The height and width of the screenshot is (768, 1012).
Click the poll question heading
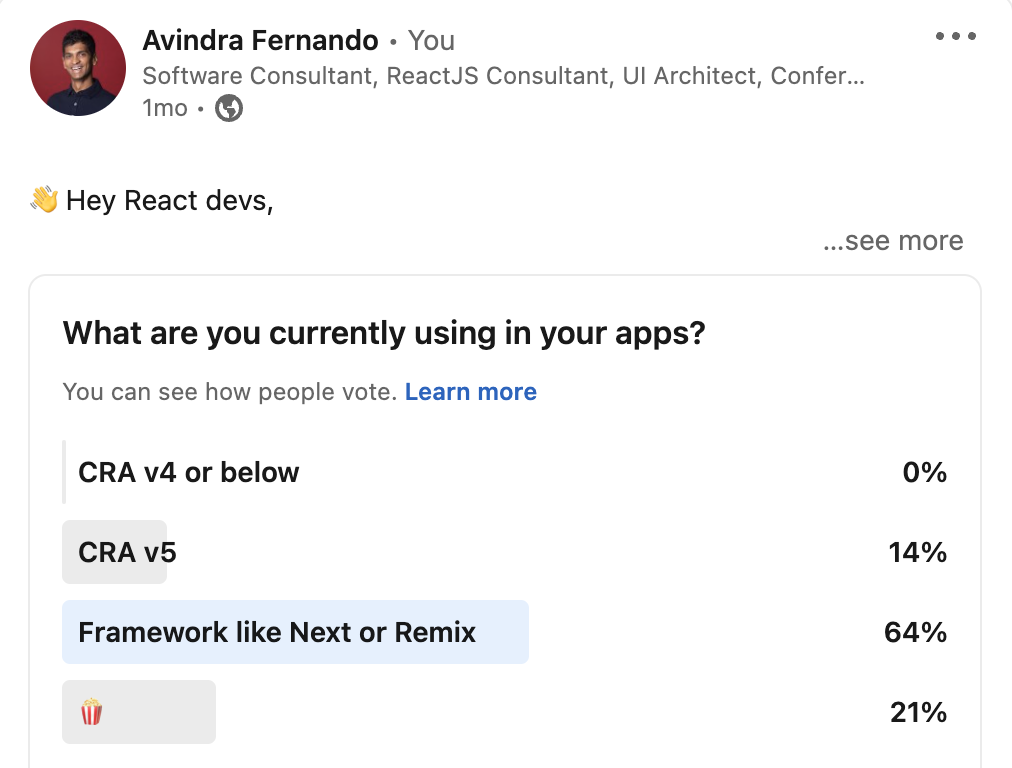coord(384,333)
